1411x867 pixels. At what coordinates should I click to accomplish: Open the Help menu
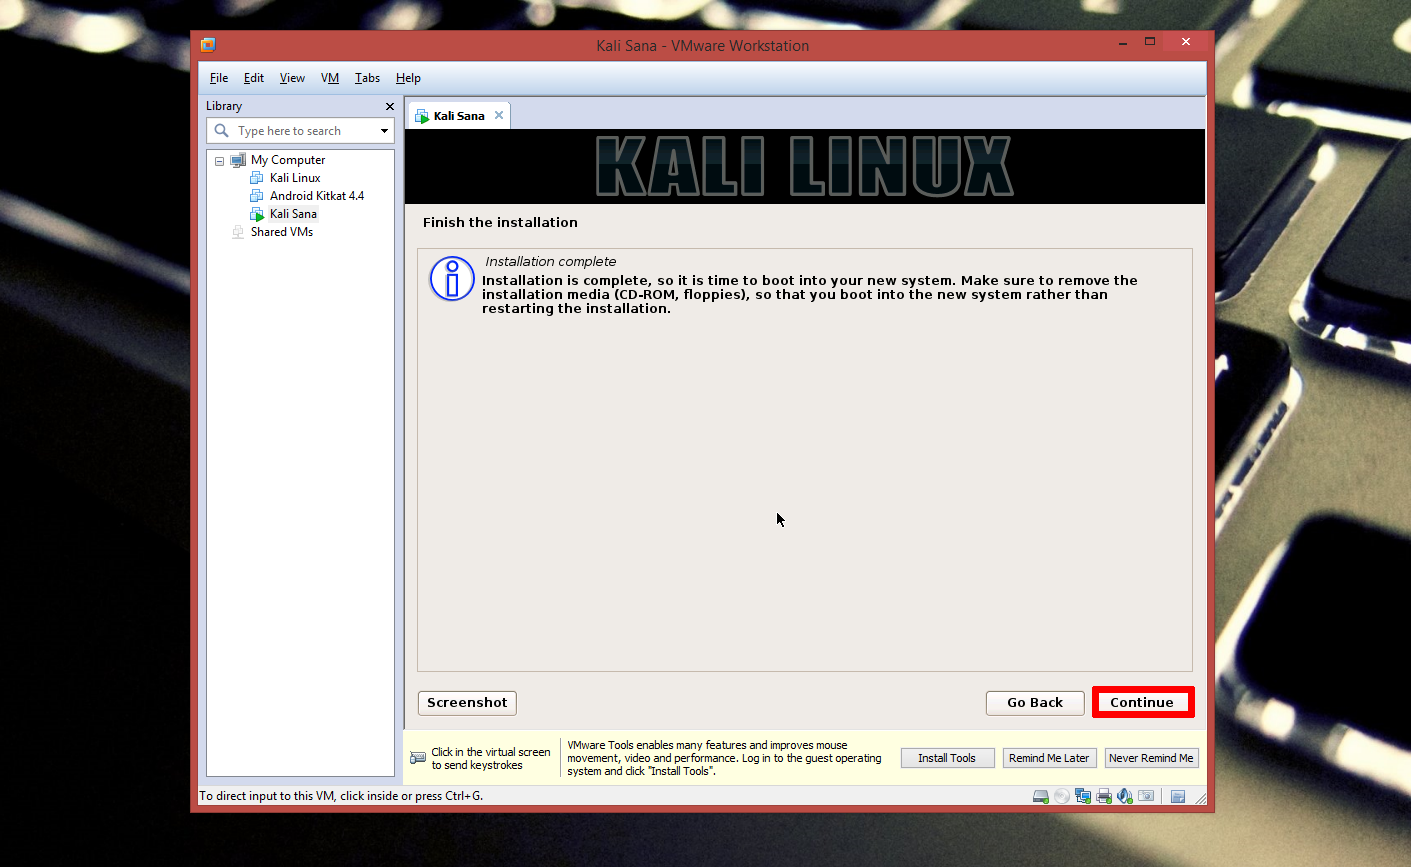pyautogui.click(x=408, y=78)
